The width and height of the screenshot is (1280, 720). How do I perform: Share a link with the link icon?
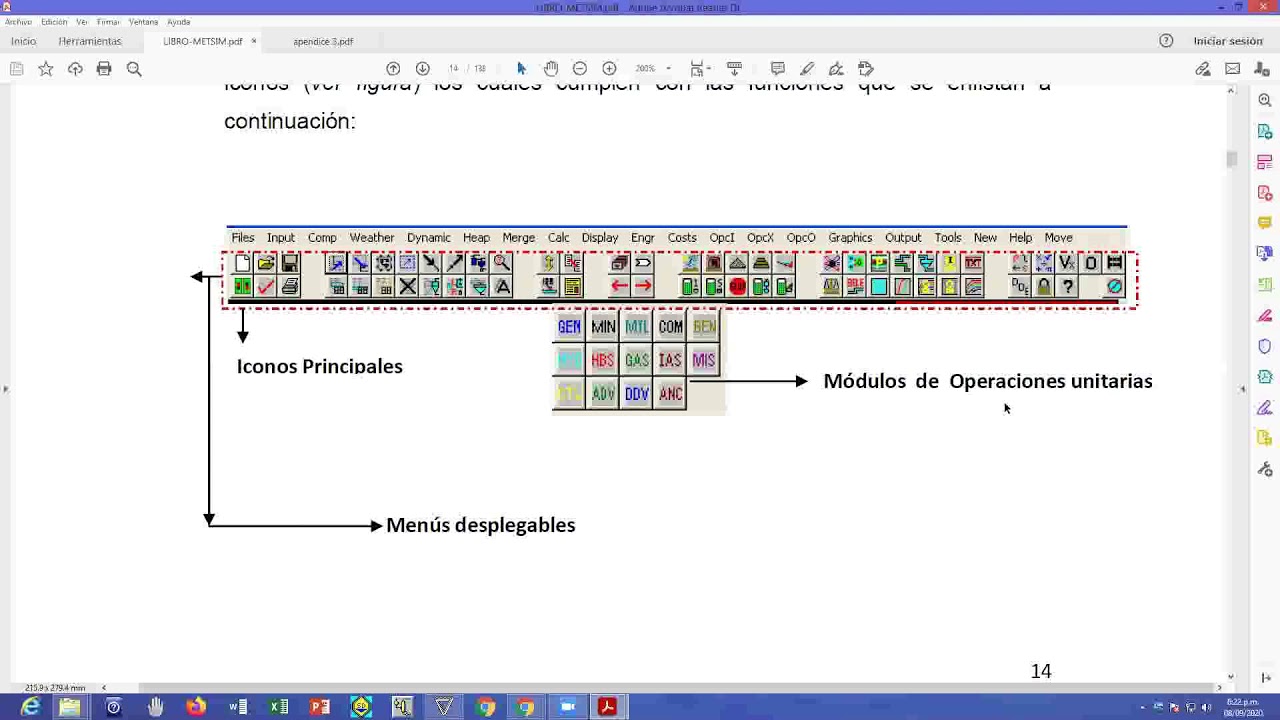click(x=1203, y=68)
